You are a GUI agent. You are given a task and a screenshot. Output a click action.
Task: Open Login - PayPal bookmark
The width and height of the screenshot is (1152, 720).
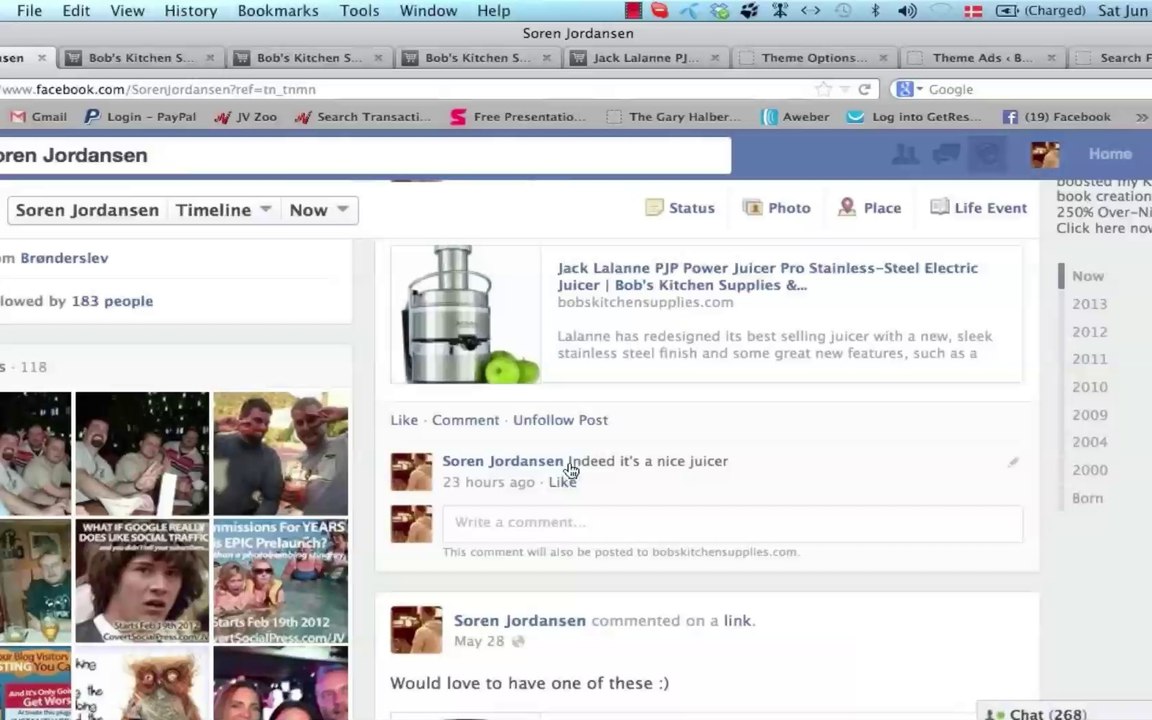click(x=140, y=117)
